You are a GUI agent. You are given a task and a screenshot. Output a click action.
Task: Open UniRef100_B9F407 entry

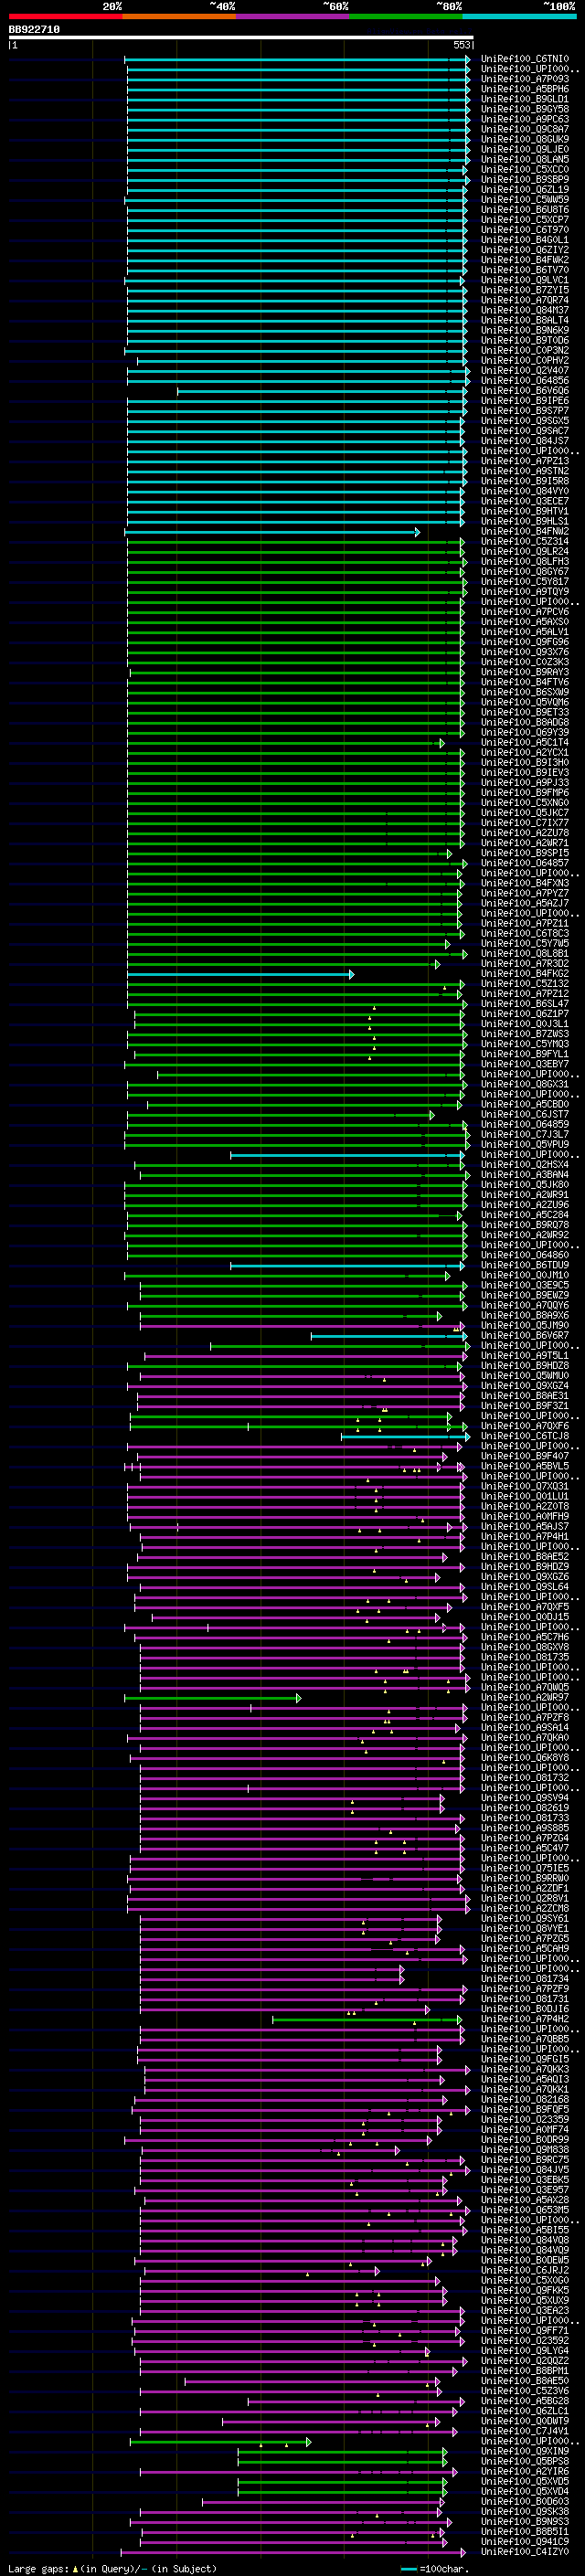[525, 1456]
